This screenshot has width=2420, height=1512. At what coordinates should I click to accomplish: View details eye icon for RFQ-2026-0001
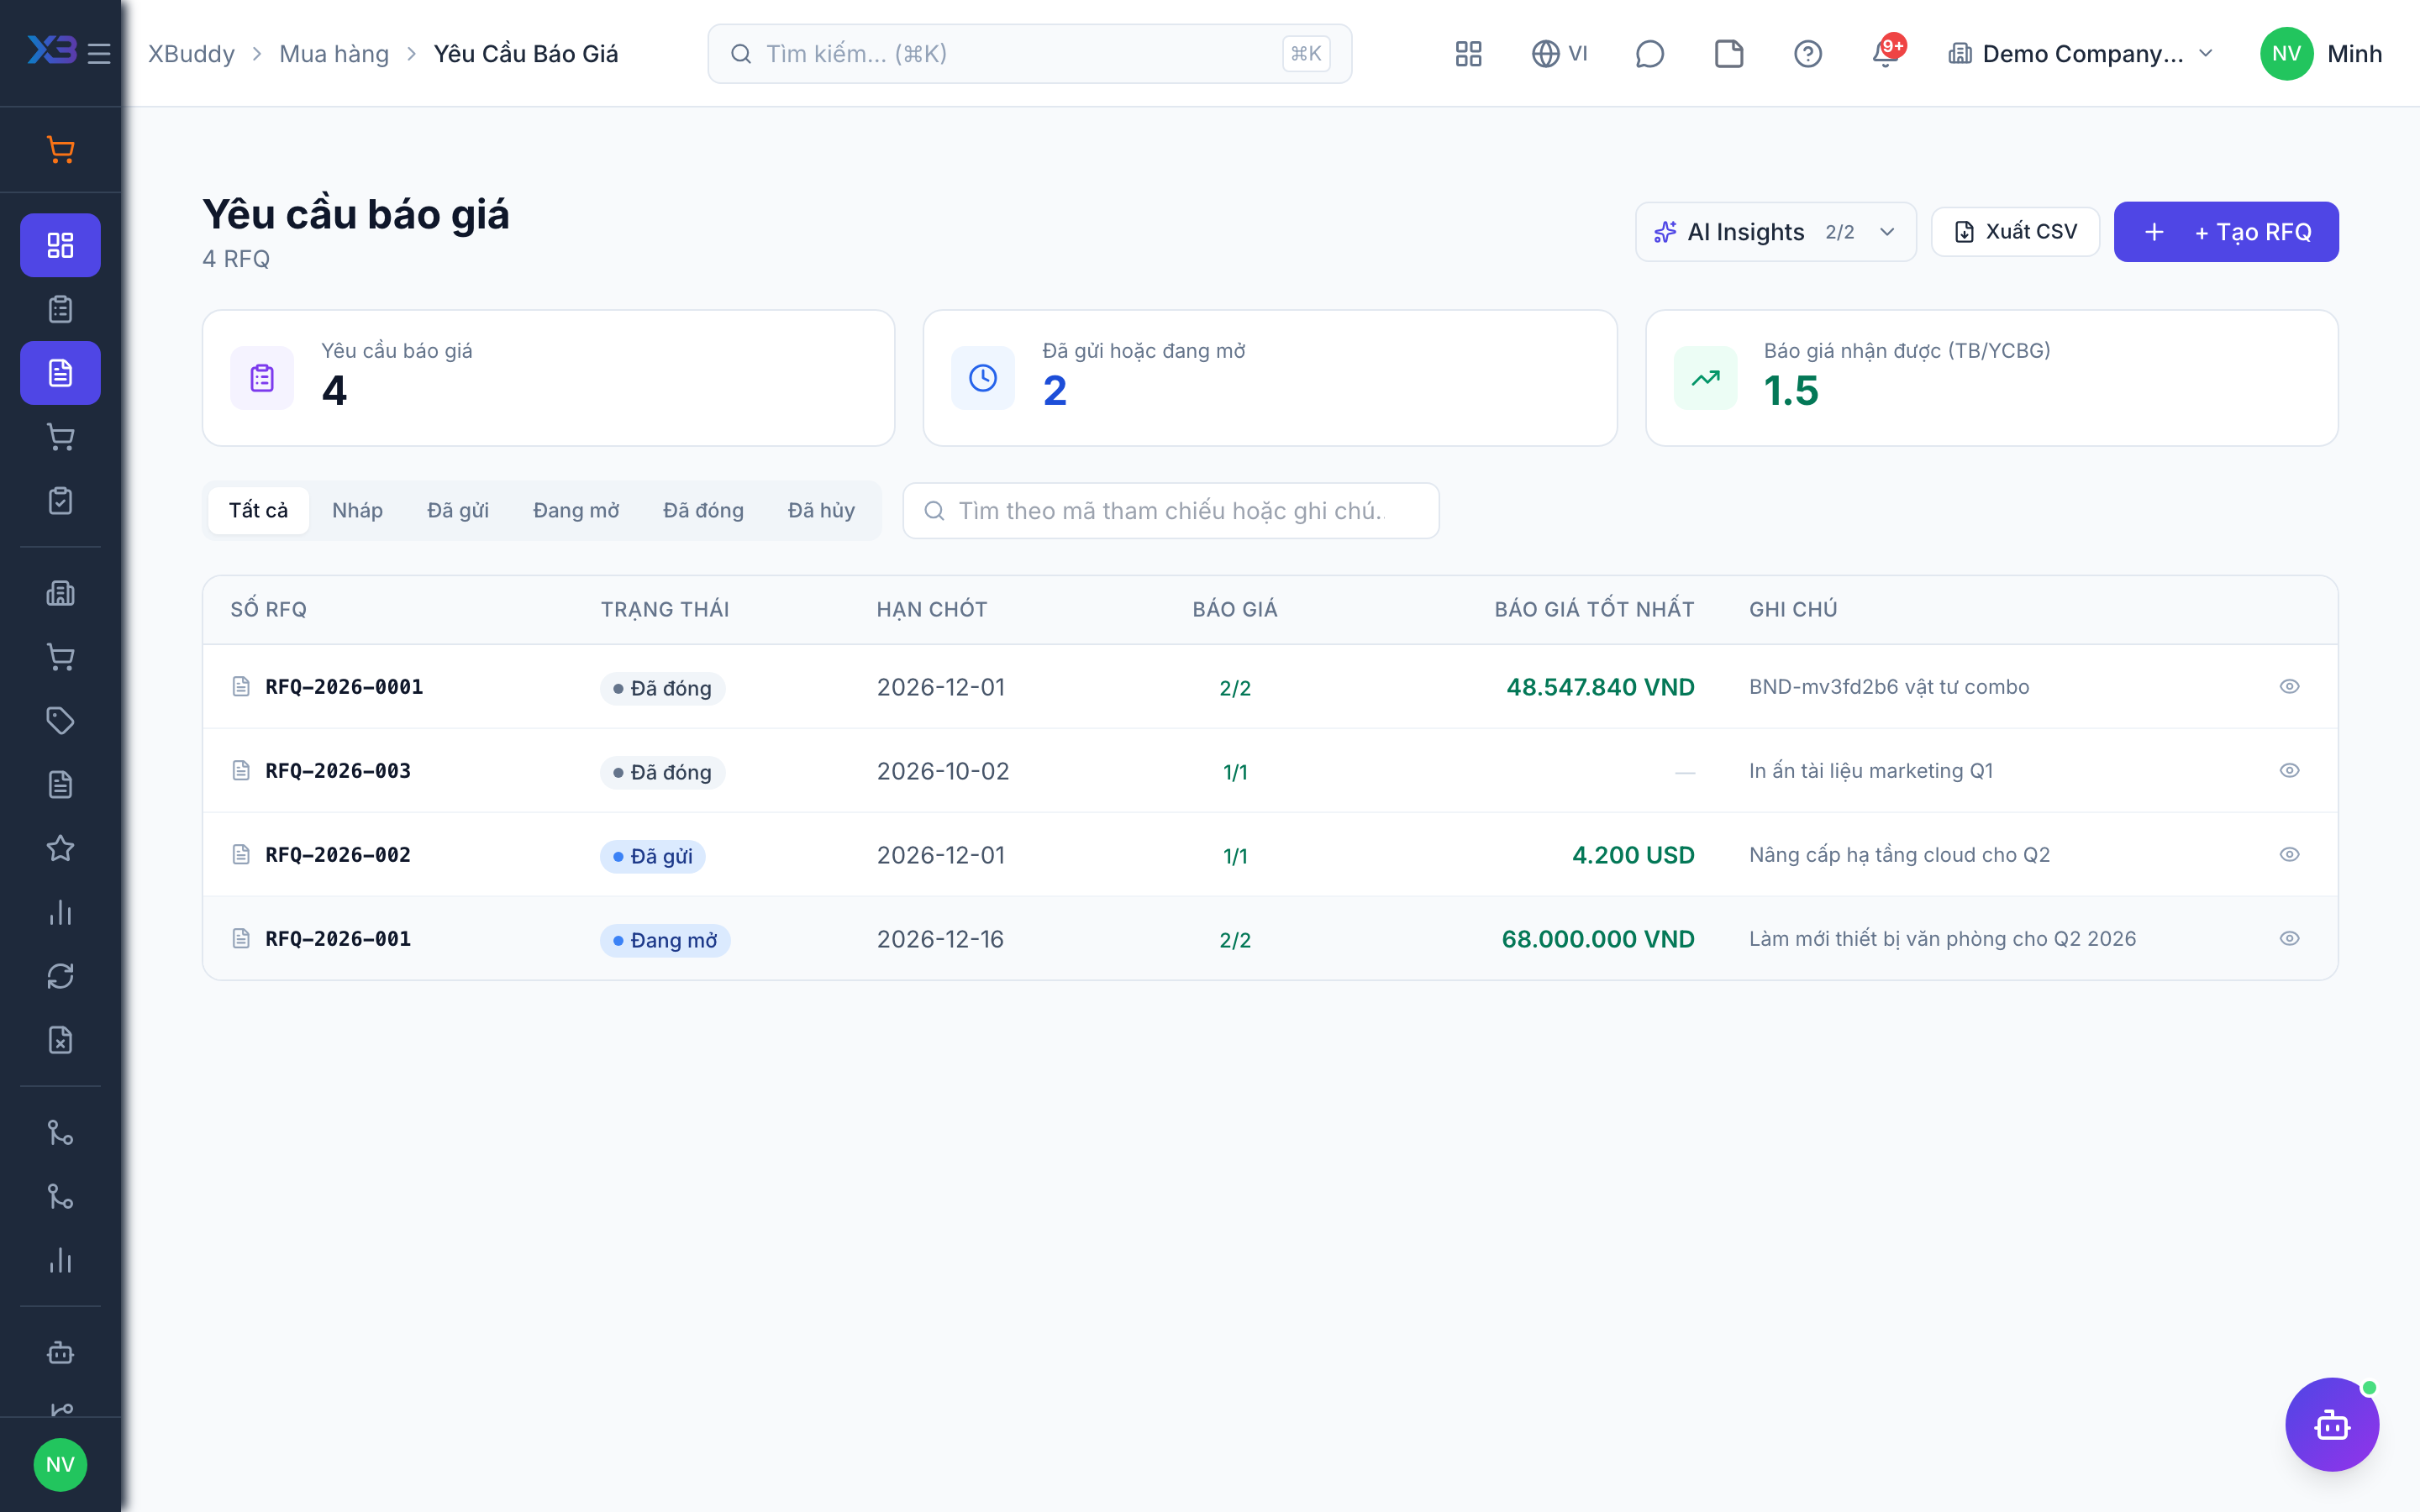[x=2289, y=686]
